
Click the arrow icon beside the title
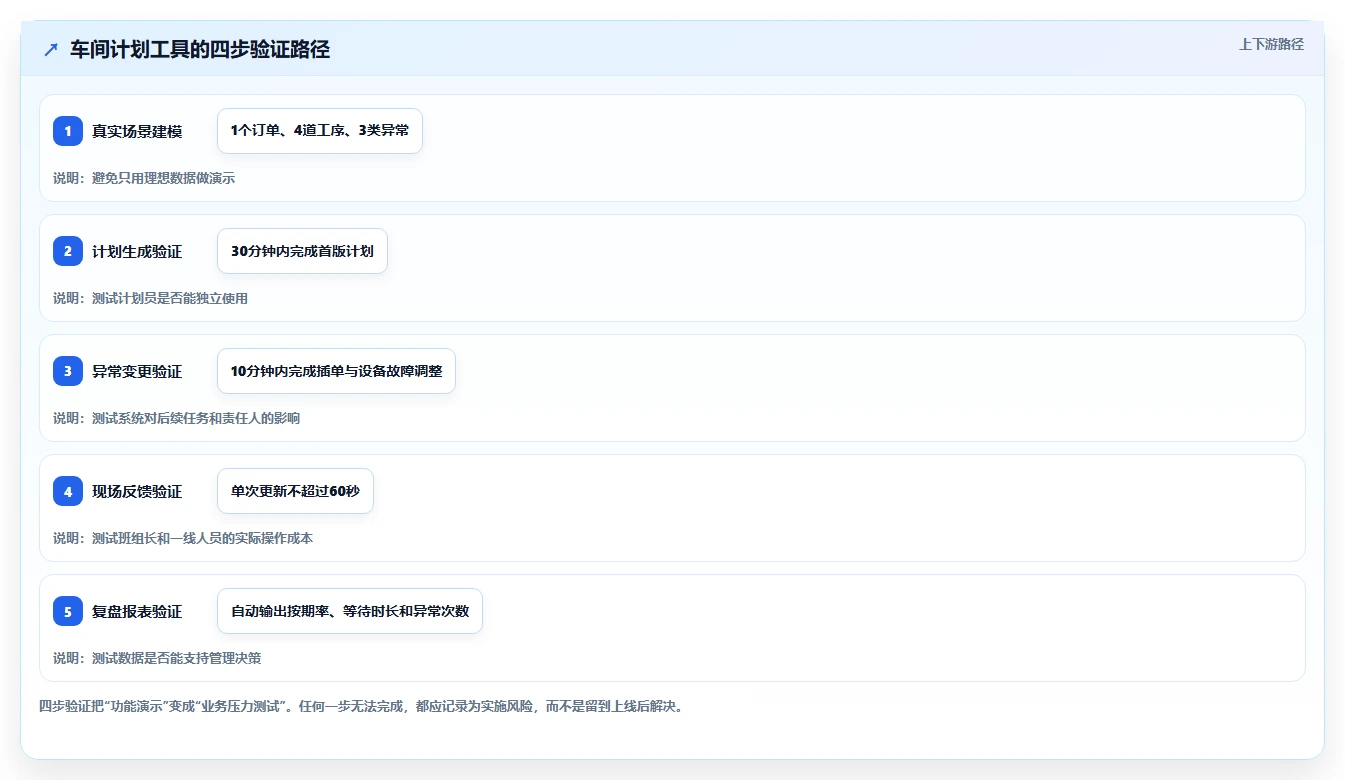[51, 49]
